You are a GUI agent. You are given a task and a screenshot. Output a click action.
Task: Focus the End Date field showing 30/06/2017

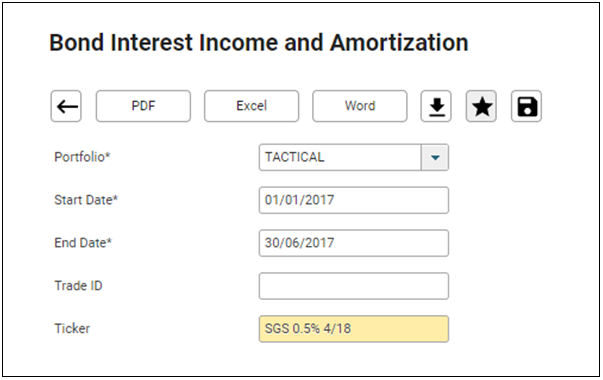354,243
